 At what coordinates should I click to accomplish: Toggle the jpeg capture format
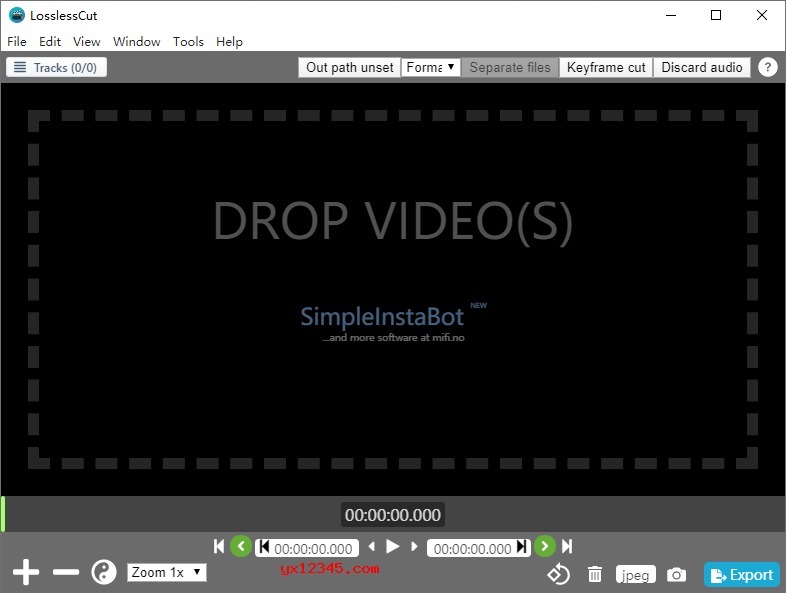coord(635,574)
